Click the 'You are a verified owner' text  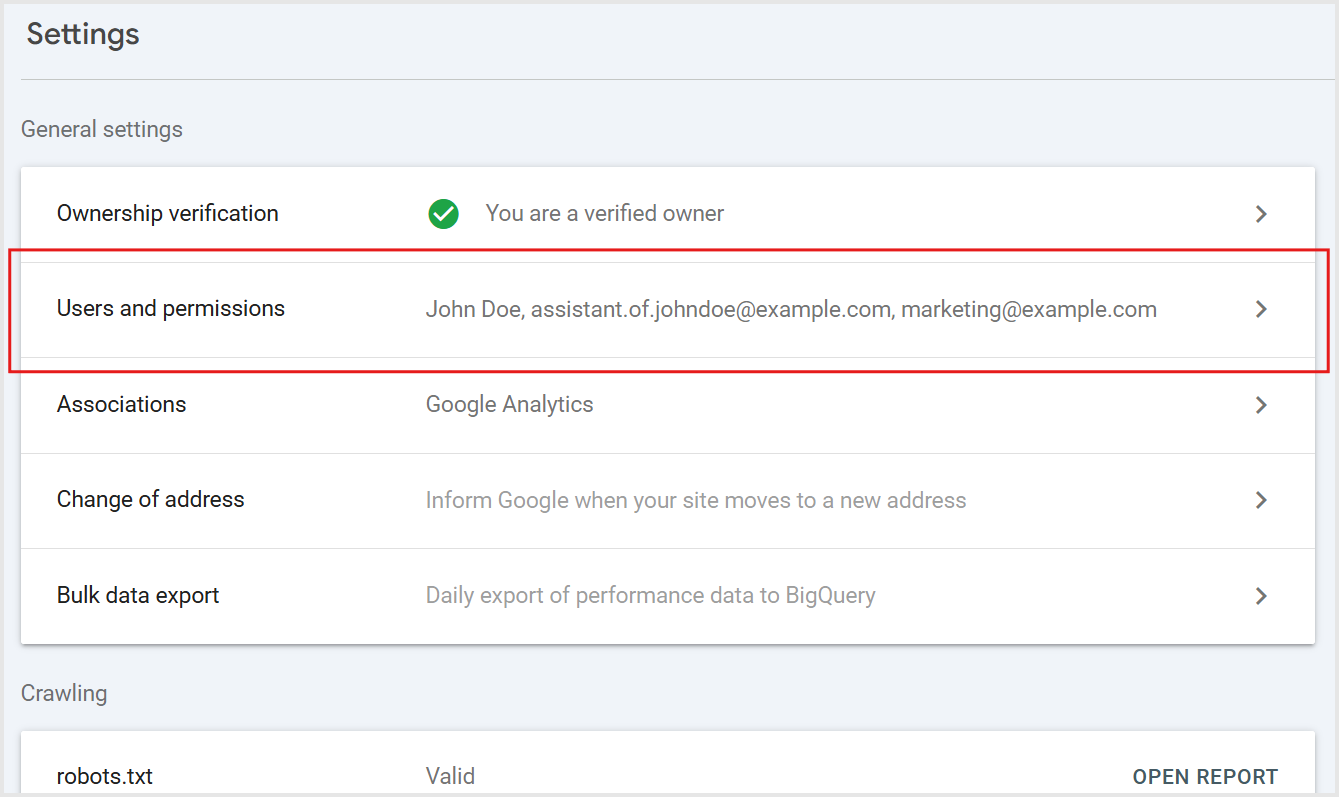click(604, 214)
